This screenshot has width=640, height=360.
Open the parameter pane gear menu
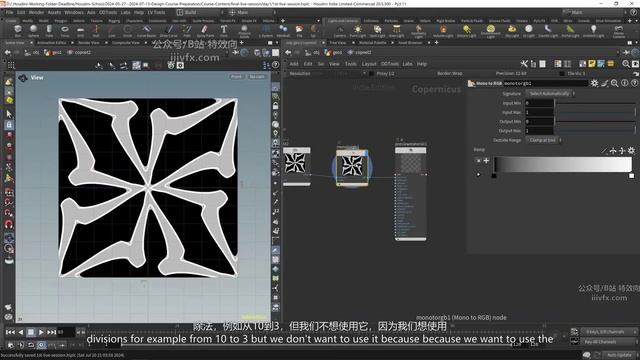pyautogui.click(x=594, y=83)
